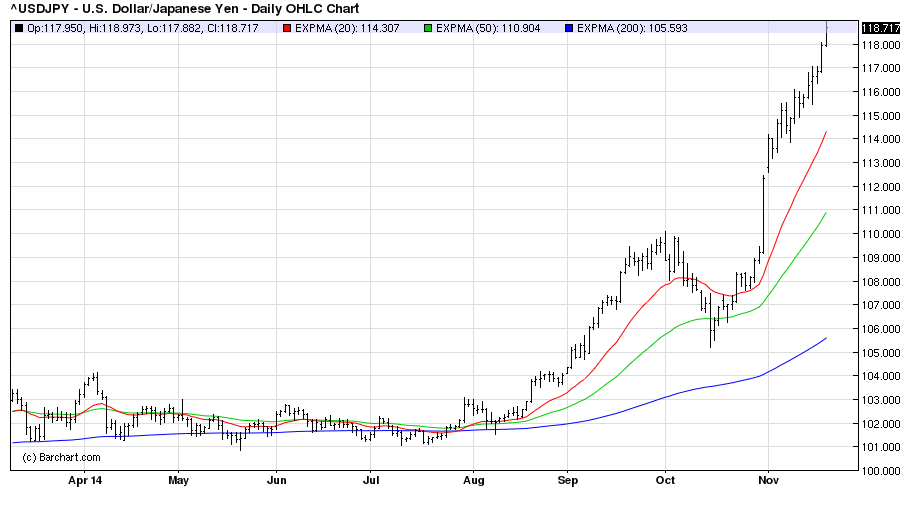Viewport: 900px width, 511px height.
Task: Click the green EXPMA (50) legend swatch
Action: [x=428, y=28]
